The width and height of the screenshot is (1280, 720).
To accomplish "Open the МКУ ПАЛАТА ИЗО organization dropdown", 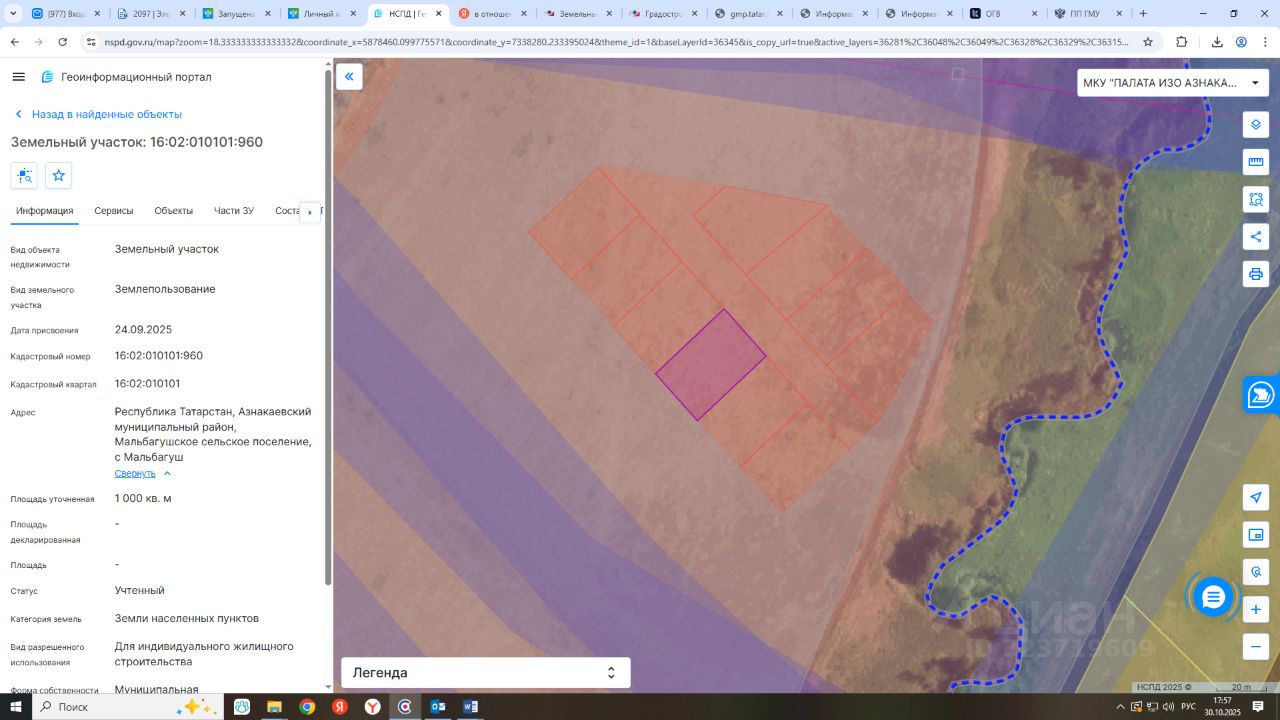I will pos(1171,83).
